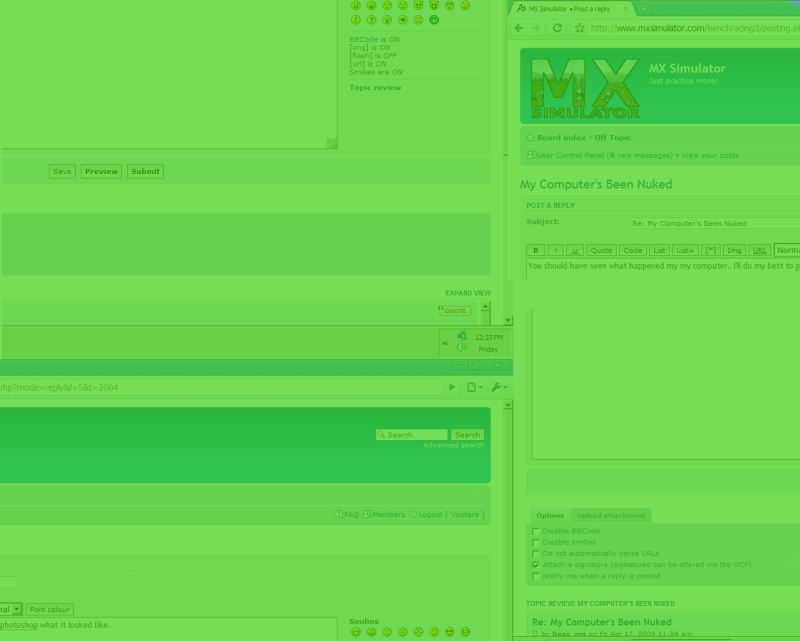Bookmark page with the star icon
The height and width of the screenshot is (641, 800).
point(579,28)
